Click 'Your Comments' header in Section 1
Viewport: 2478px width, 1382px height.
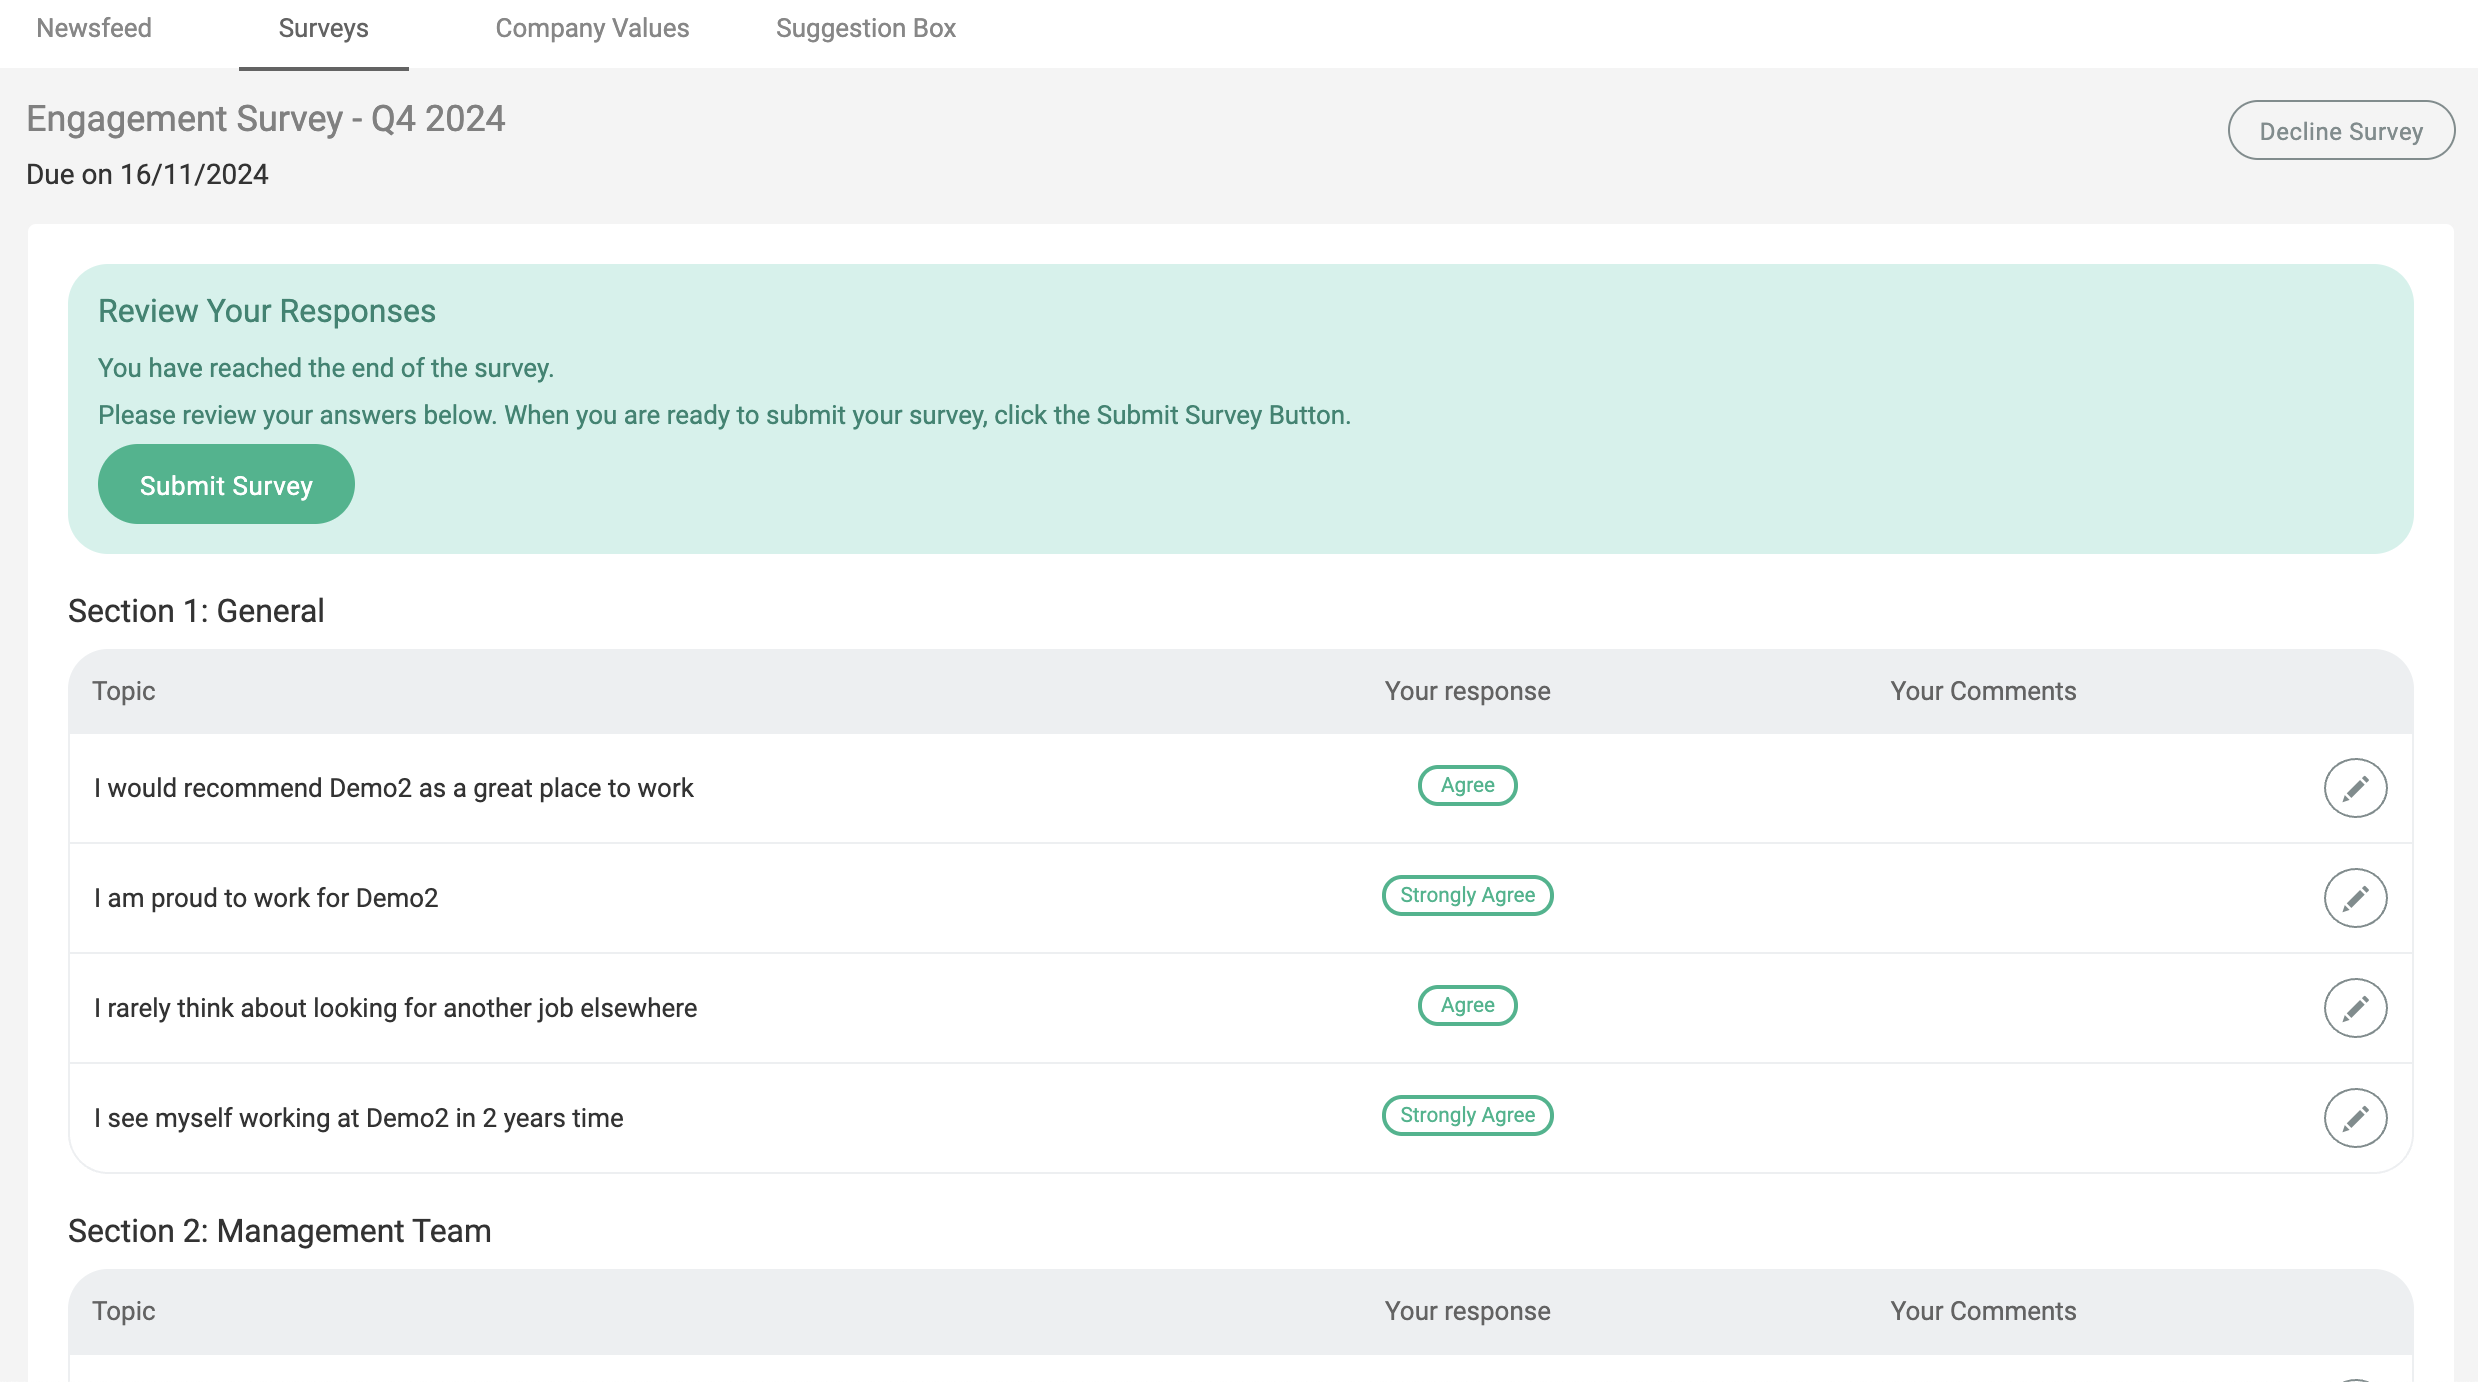coord(1983,691)
